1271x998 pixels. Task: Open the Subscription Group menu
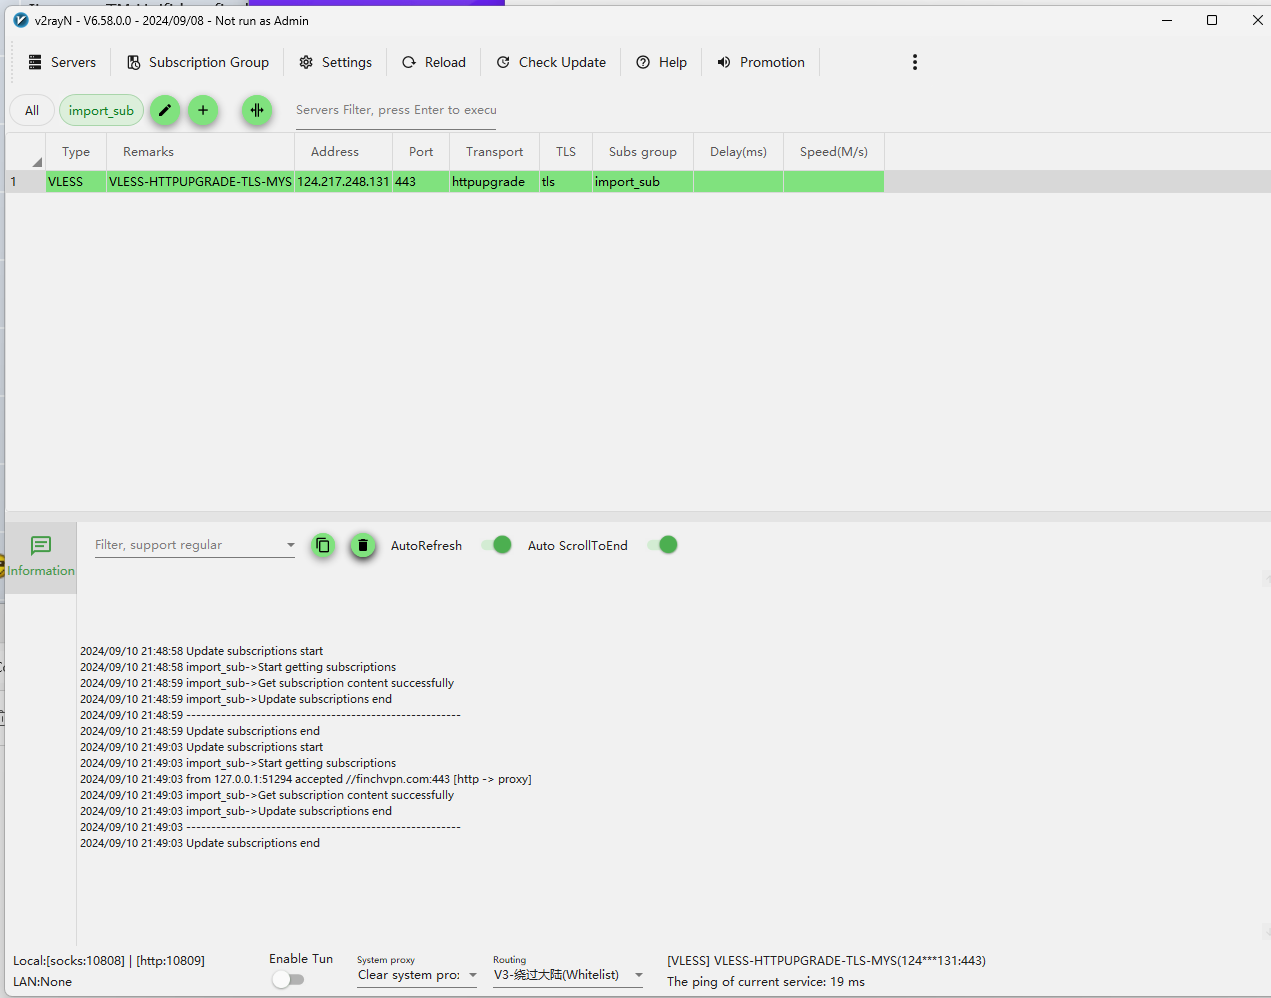click(198, 62)
